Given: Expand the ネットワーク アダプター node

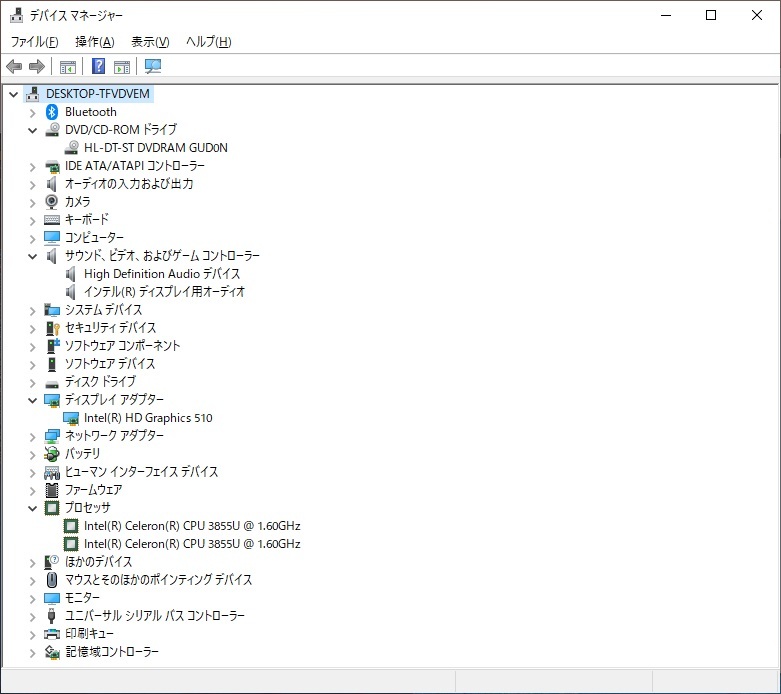Looking at the screenshot, I should coord(32,436).
